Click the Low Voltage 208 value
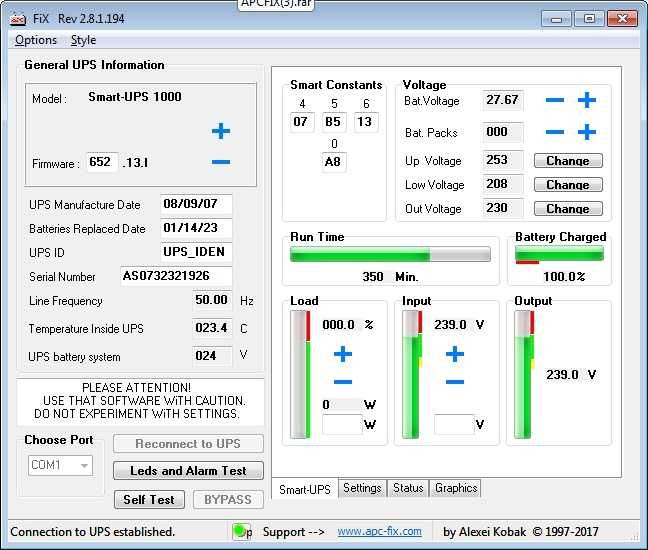 click(x=503, y=184)
